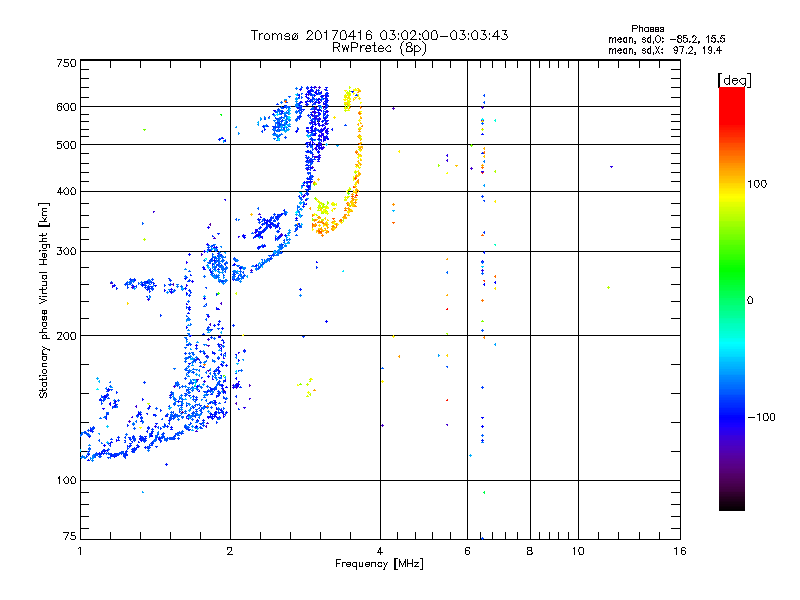
Task: Click the x-axis tick label '1'
Action: [x=80, y=551]
